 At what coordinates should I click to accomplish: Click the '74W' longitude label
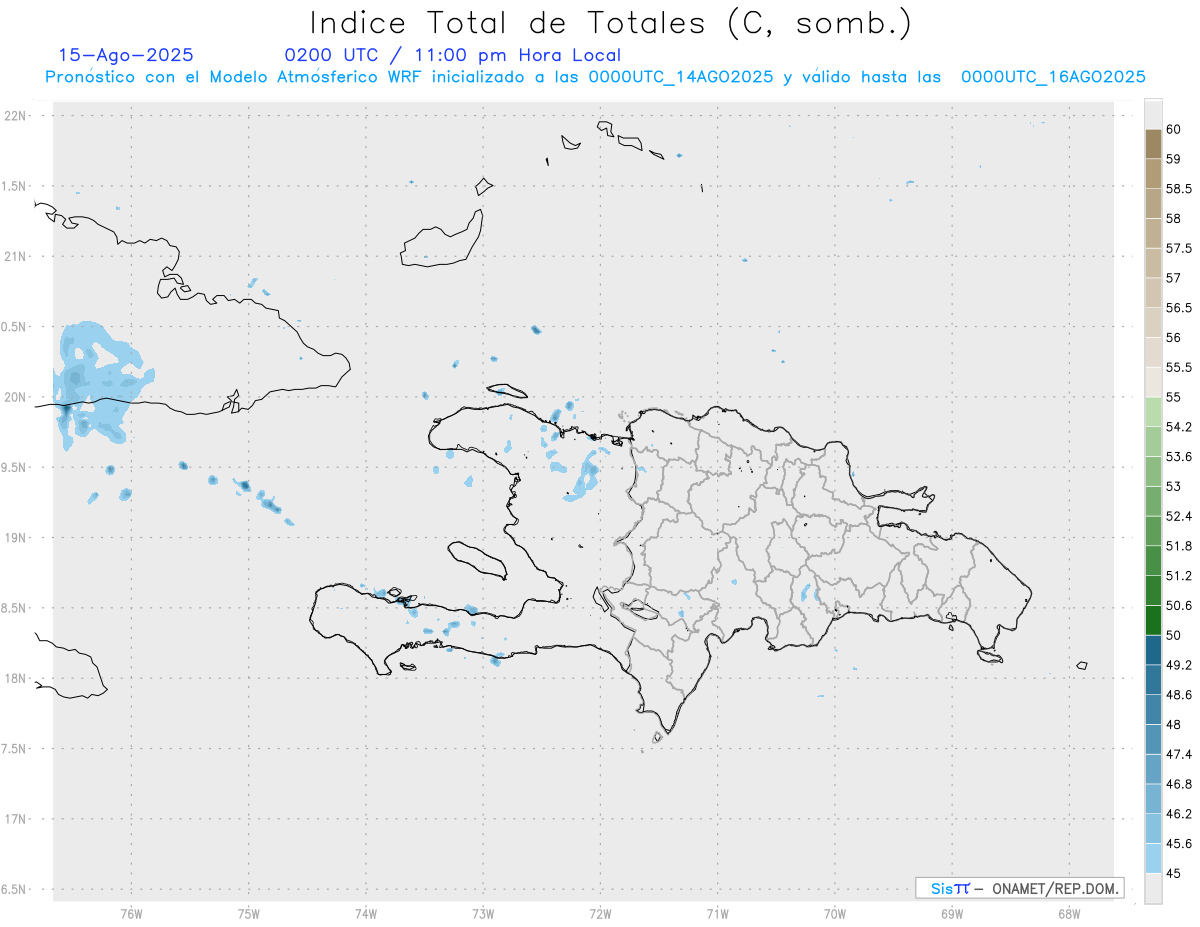click(x=366, y=913)
